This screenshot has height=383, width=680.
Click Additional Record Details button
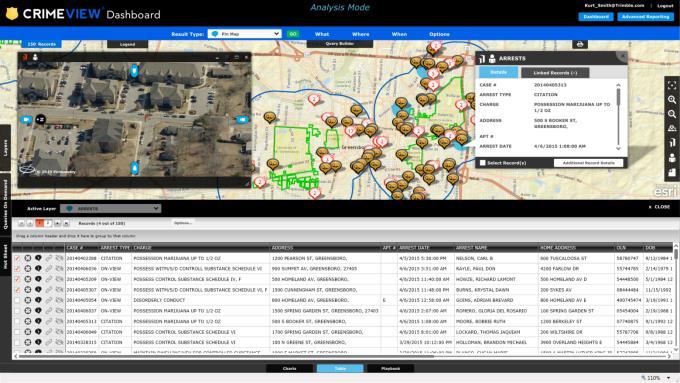588,163
